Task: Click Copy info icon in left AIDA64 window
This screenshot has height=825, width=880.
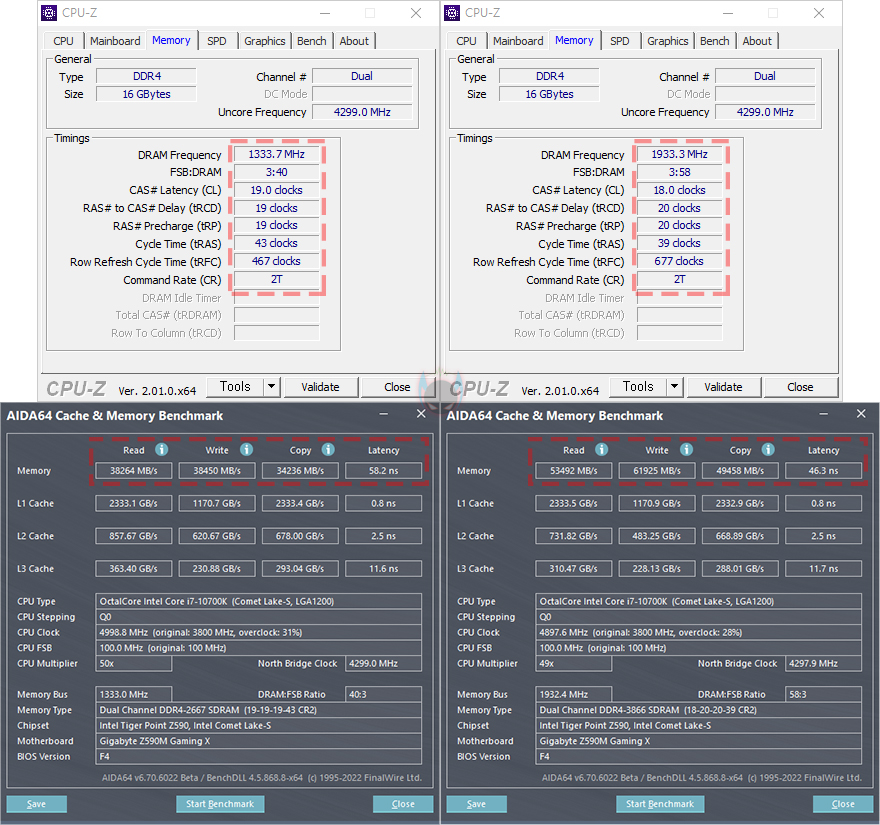Action: click(328, 450)
